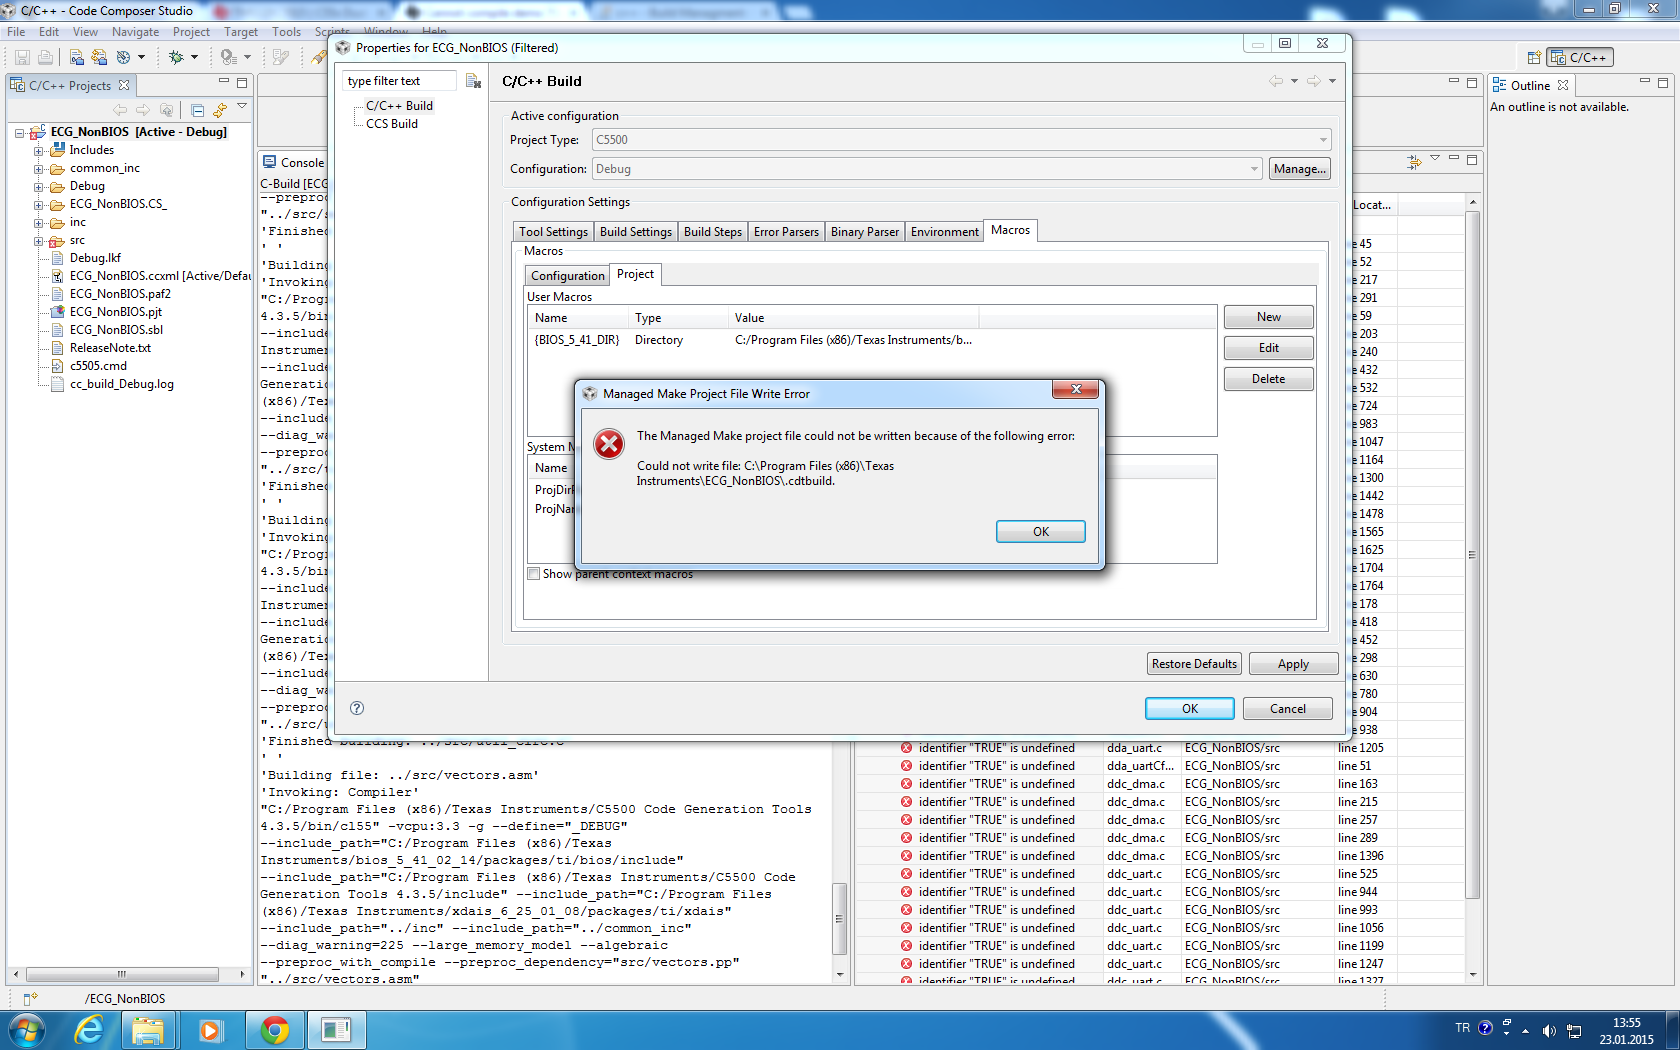Click the Problems view filter arrows icon
This screenshot has height=1050, width=1680.
pos(1414,161)
